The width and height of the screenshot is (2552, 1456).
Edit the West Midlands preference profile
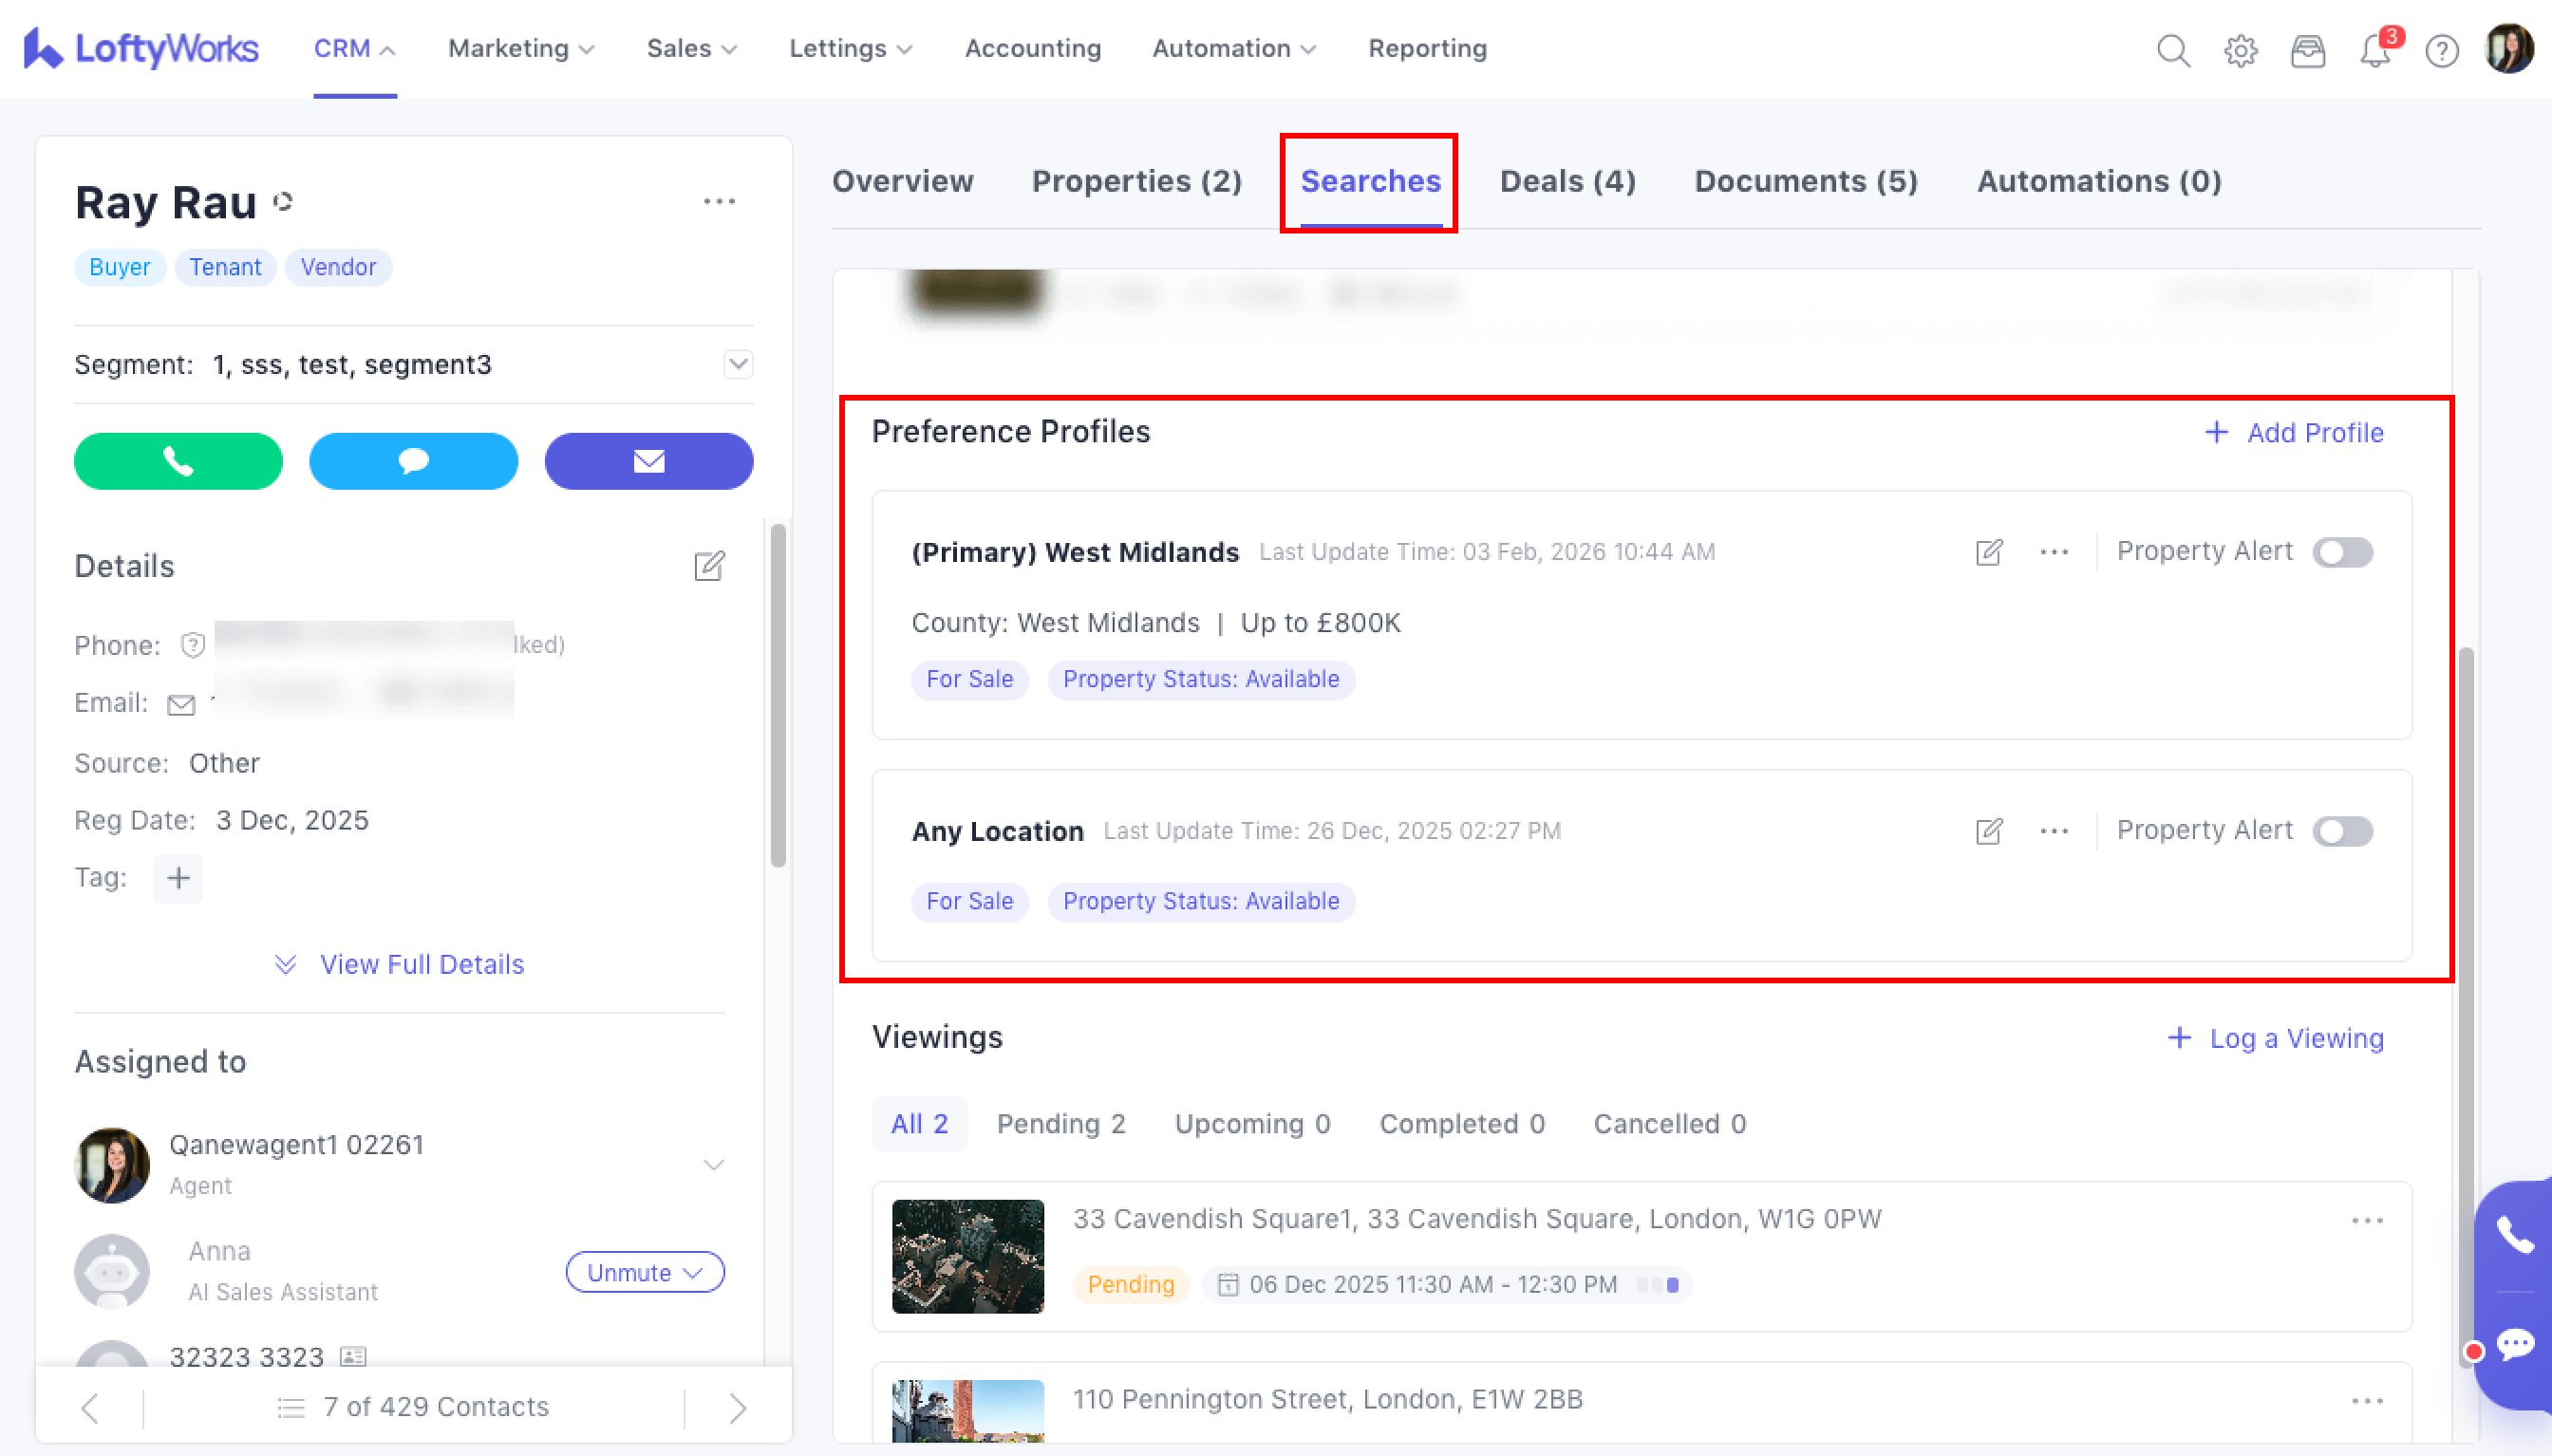(1988, 552)
